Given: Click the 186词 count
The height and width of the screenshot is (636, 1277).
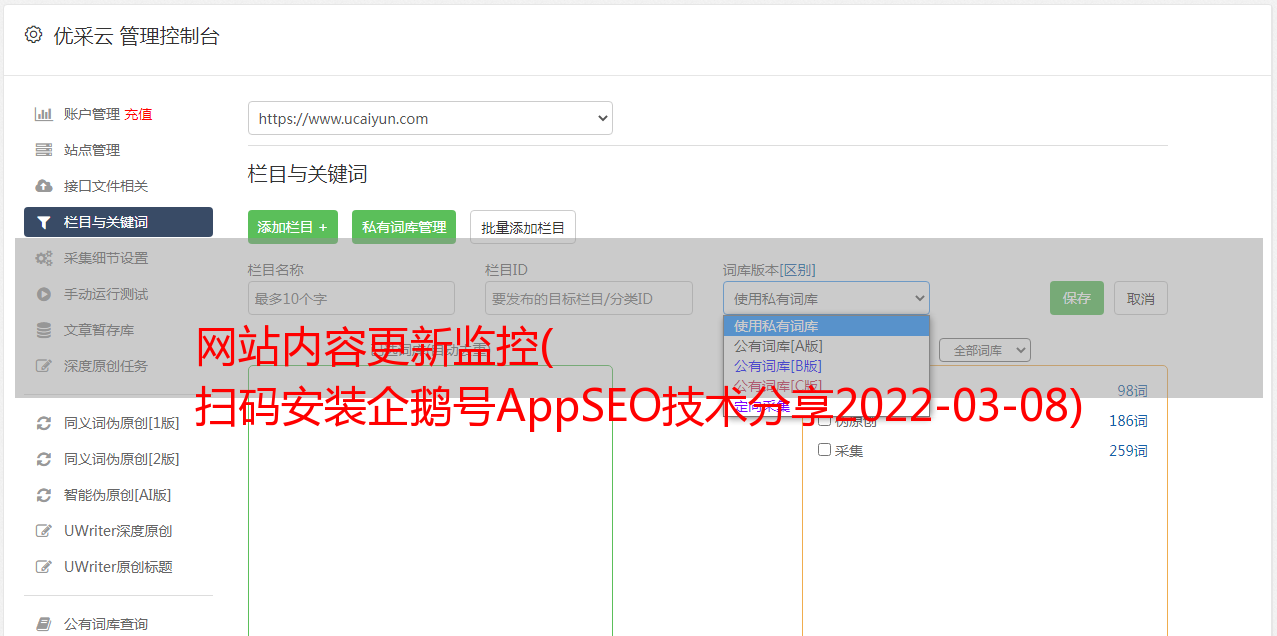Looking at the screenshot, I should 1128,421.
